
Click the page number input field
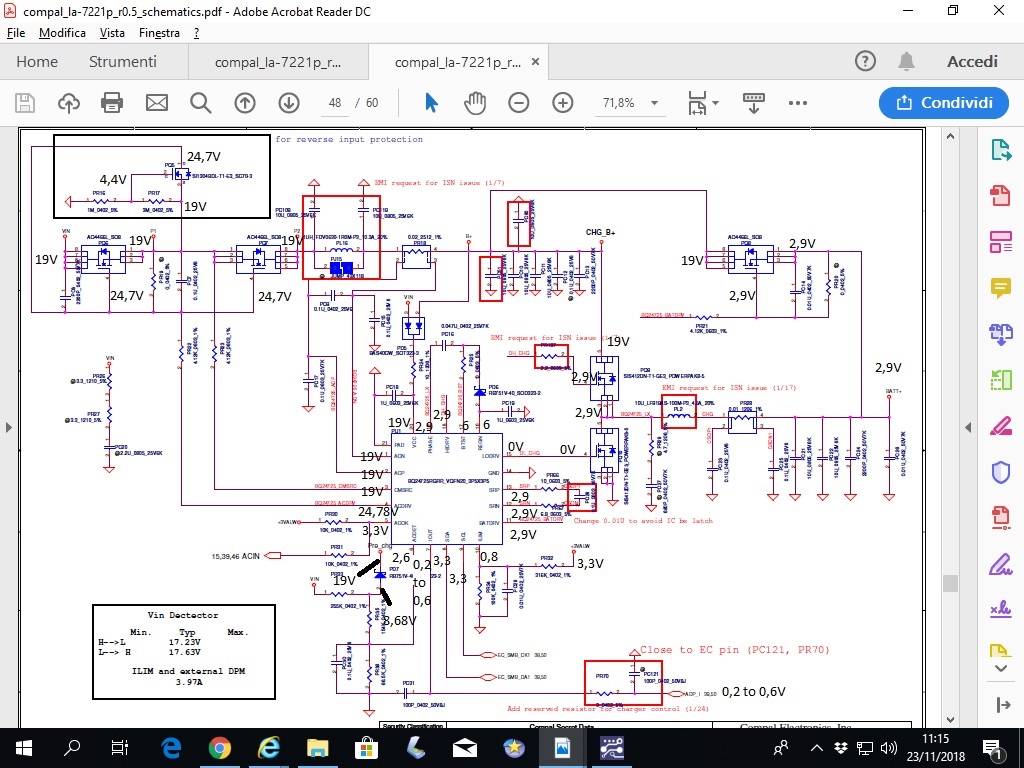pos(335,103)
